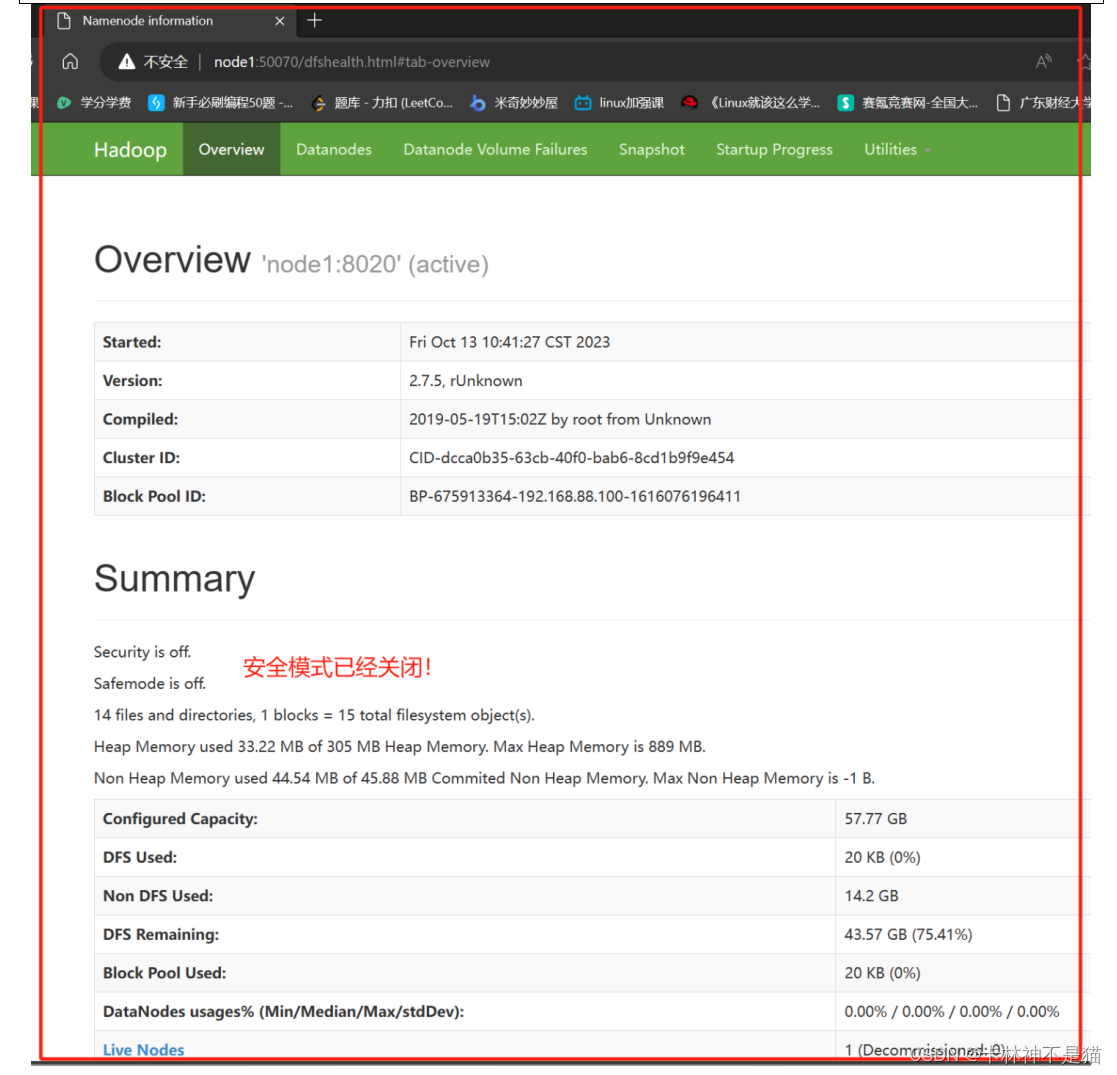Click the DataNodes usages% row label
The image size is (1117, 1075).
(x=284, y=1012)
